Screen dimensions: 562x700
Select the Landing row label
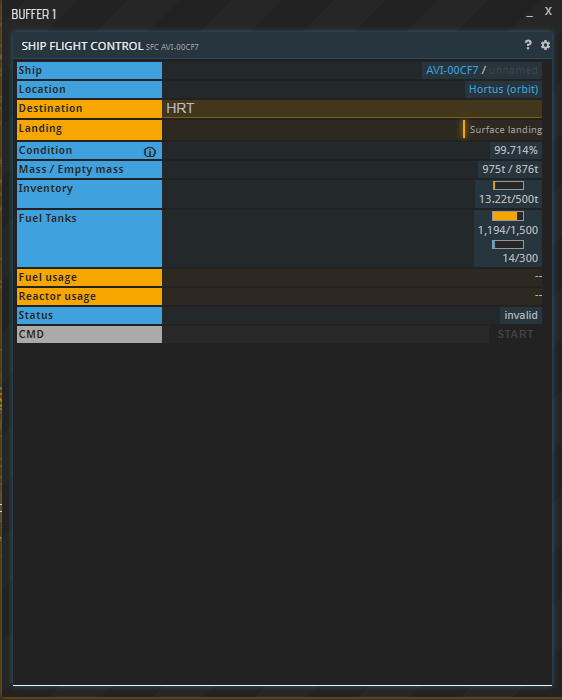coord(89,129)
